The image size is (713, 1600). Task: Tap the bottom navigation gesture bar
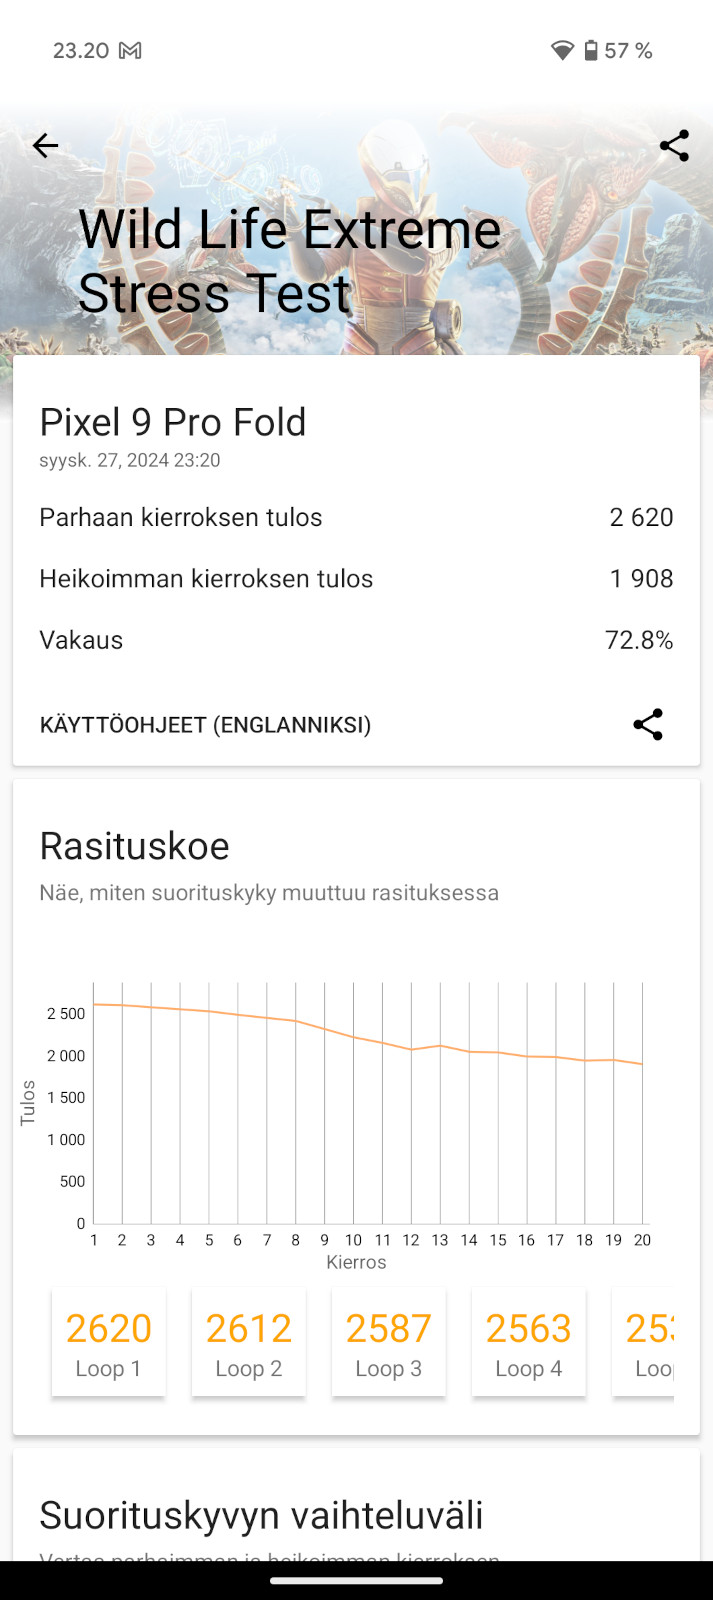coord(356,1581)
